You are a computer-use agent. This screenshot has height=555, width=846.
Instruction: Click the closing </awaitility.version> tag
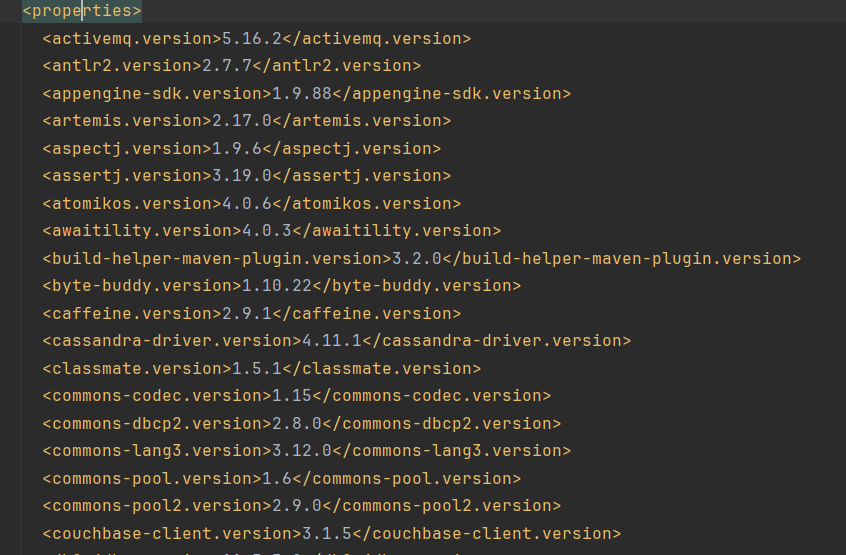coord(397,231)
